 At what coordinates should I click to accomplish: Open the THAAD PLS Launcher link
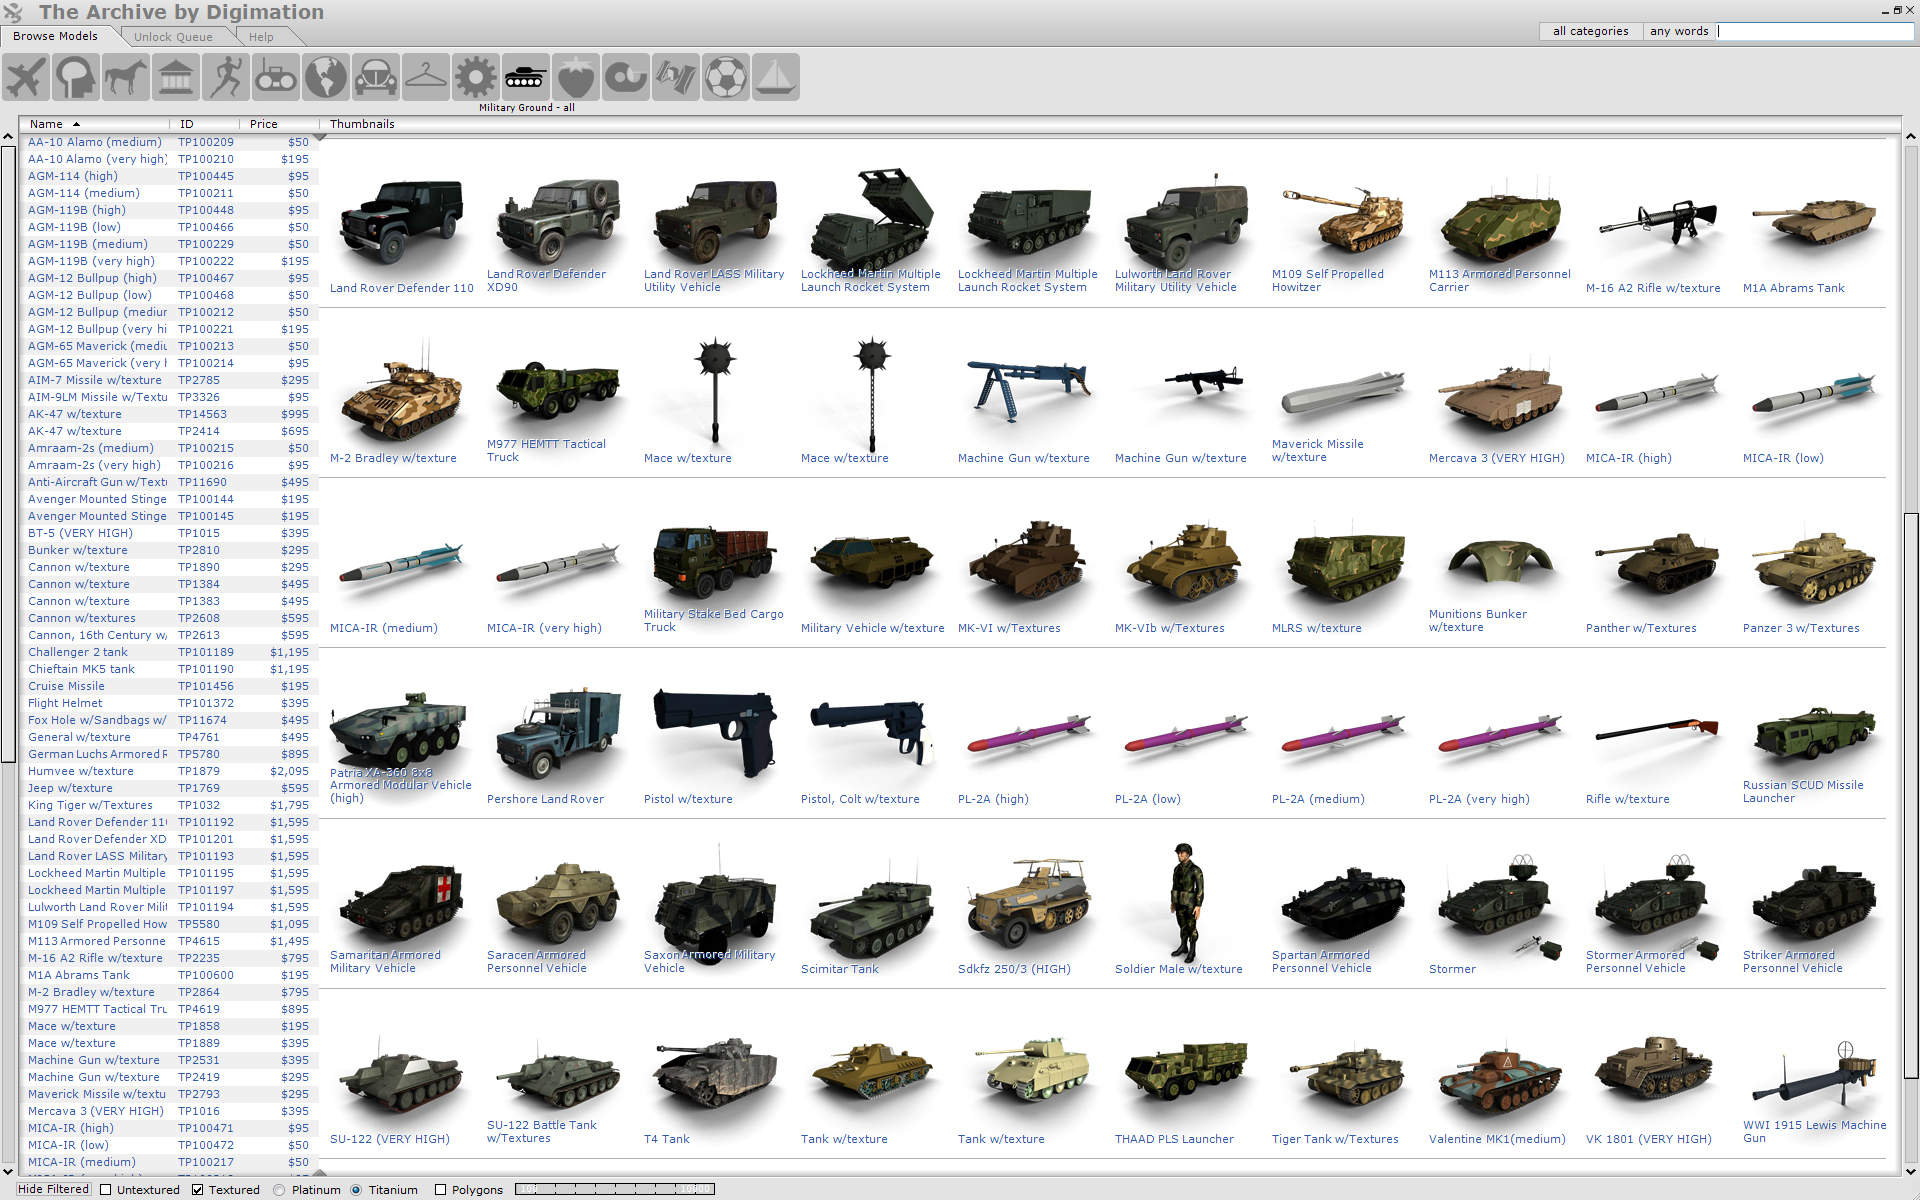tap(1174, 1139)
